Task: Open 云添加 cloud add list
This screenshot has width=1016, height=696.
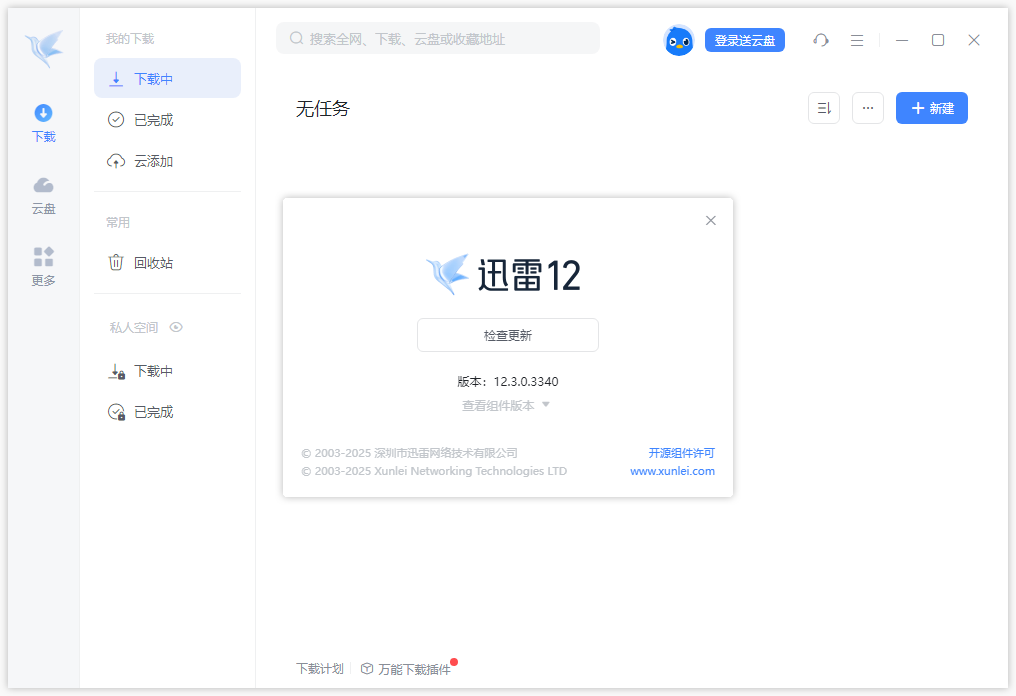Action: click(167, 161)
